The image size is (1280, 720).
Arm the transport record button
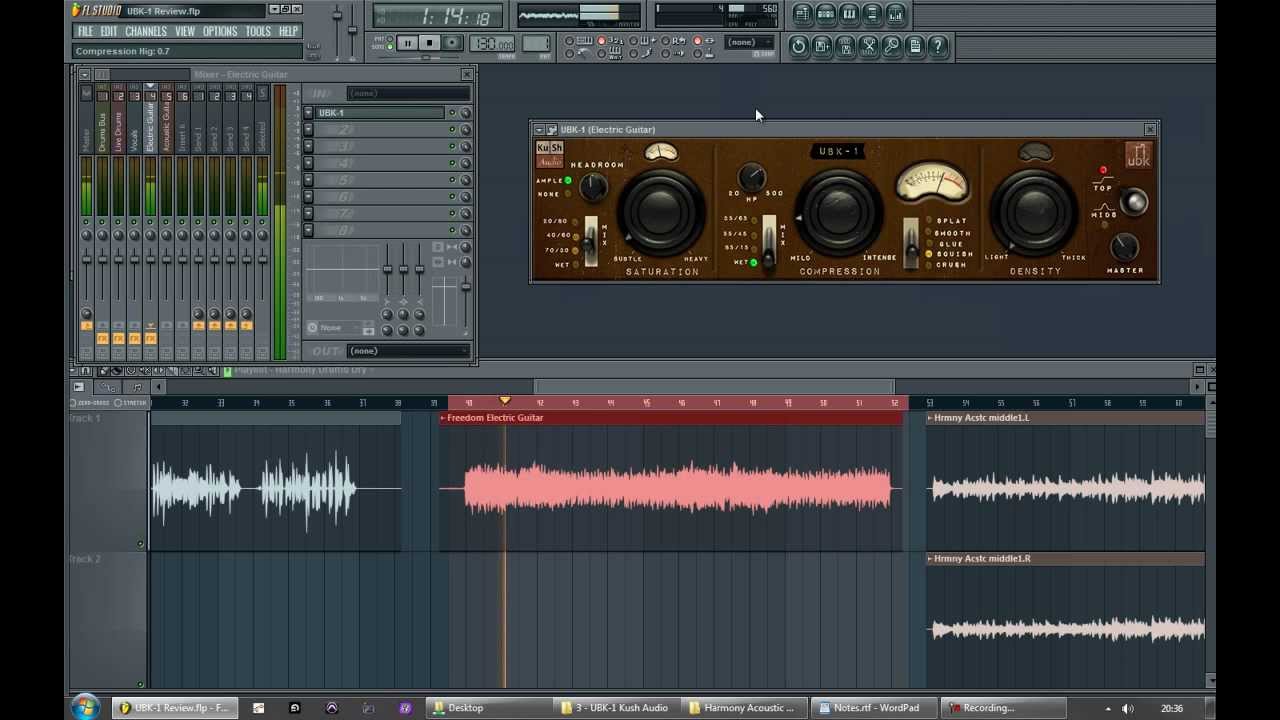(452, 43)
